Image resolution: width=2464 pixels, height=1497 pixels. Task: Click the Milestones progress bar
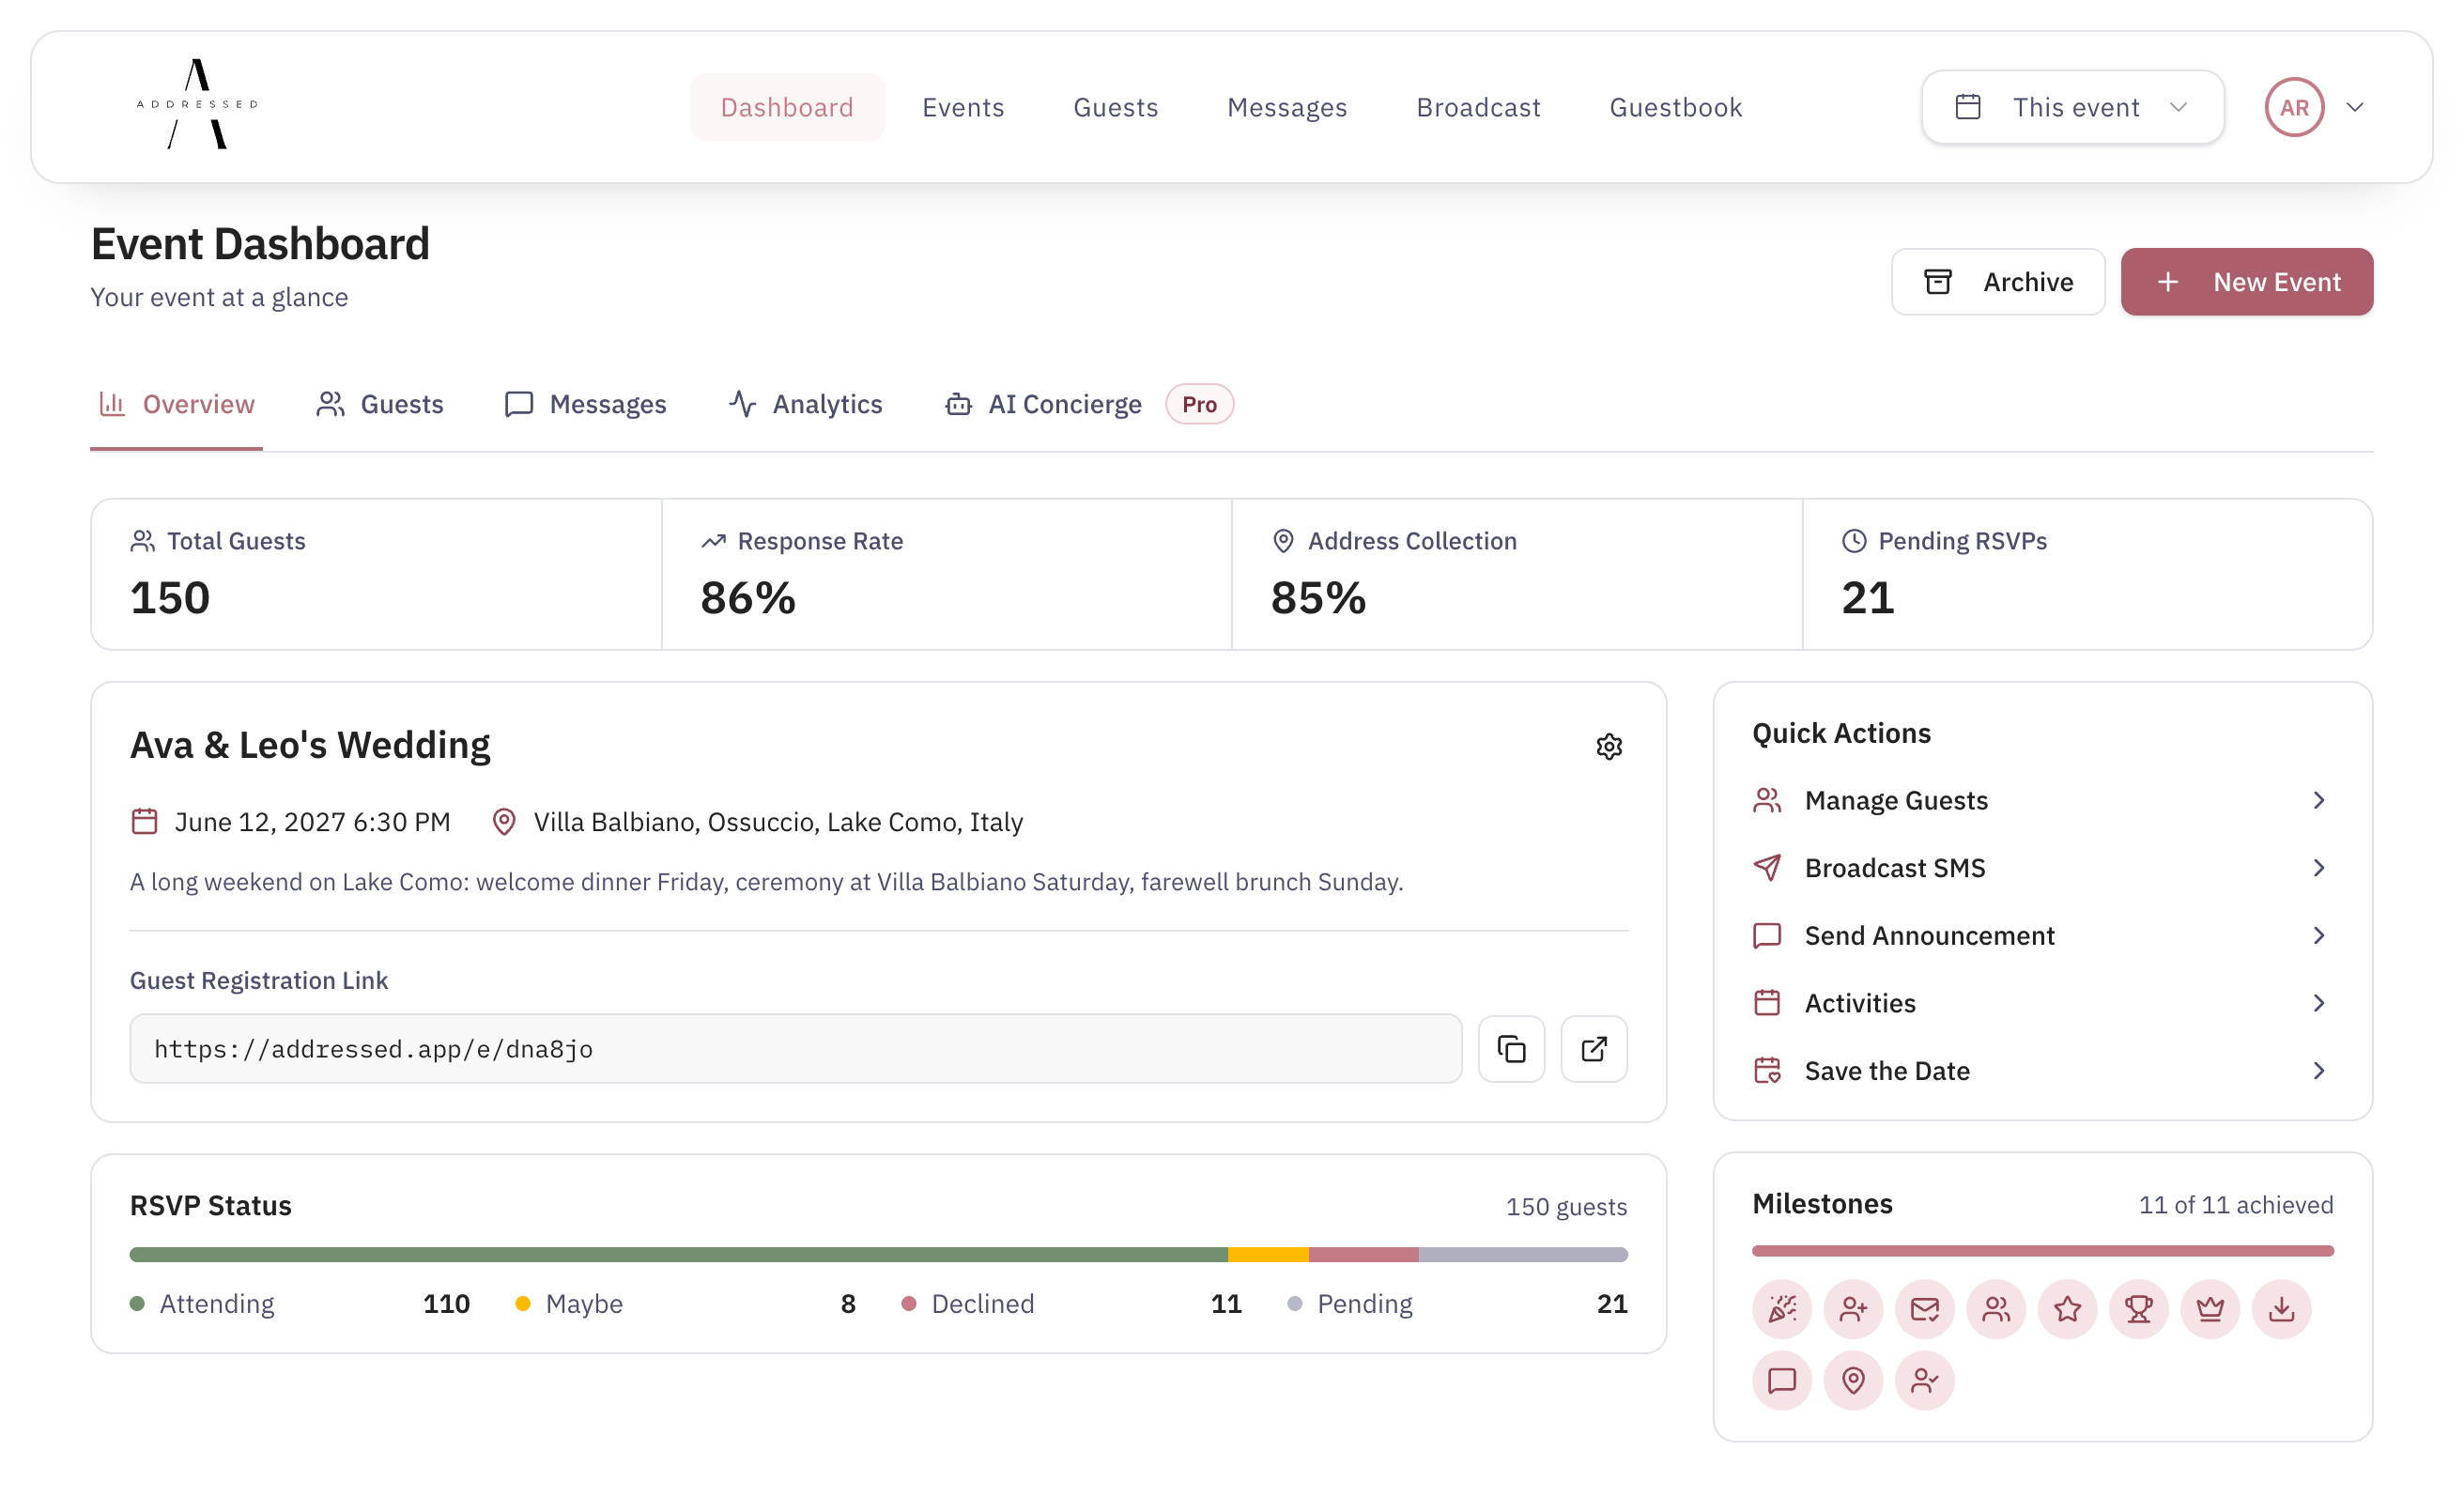2042,1250
